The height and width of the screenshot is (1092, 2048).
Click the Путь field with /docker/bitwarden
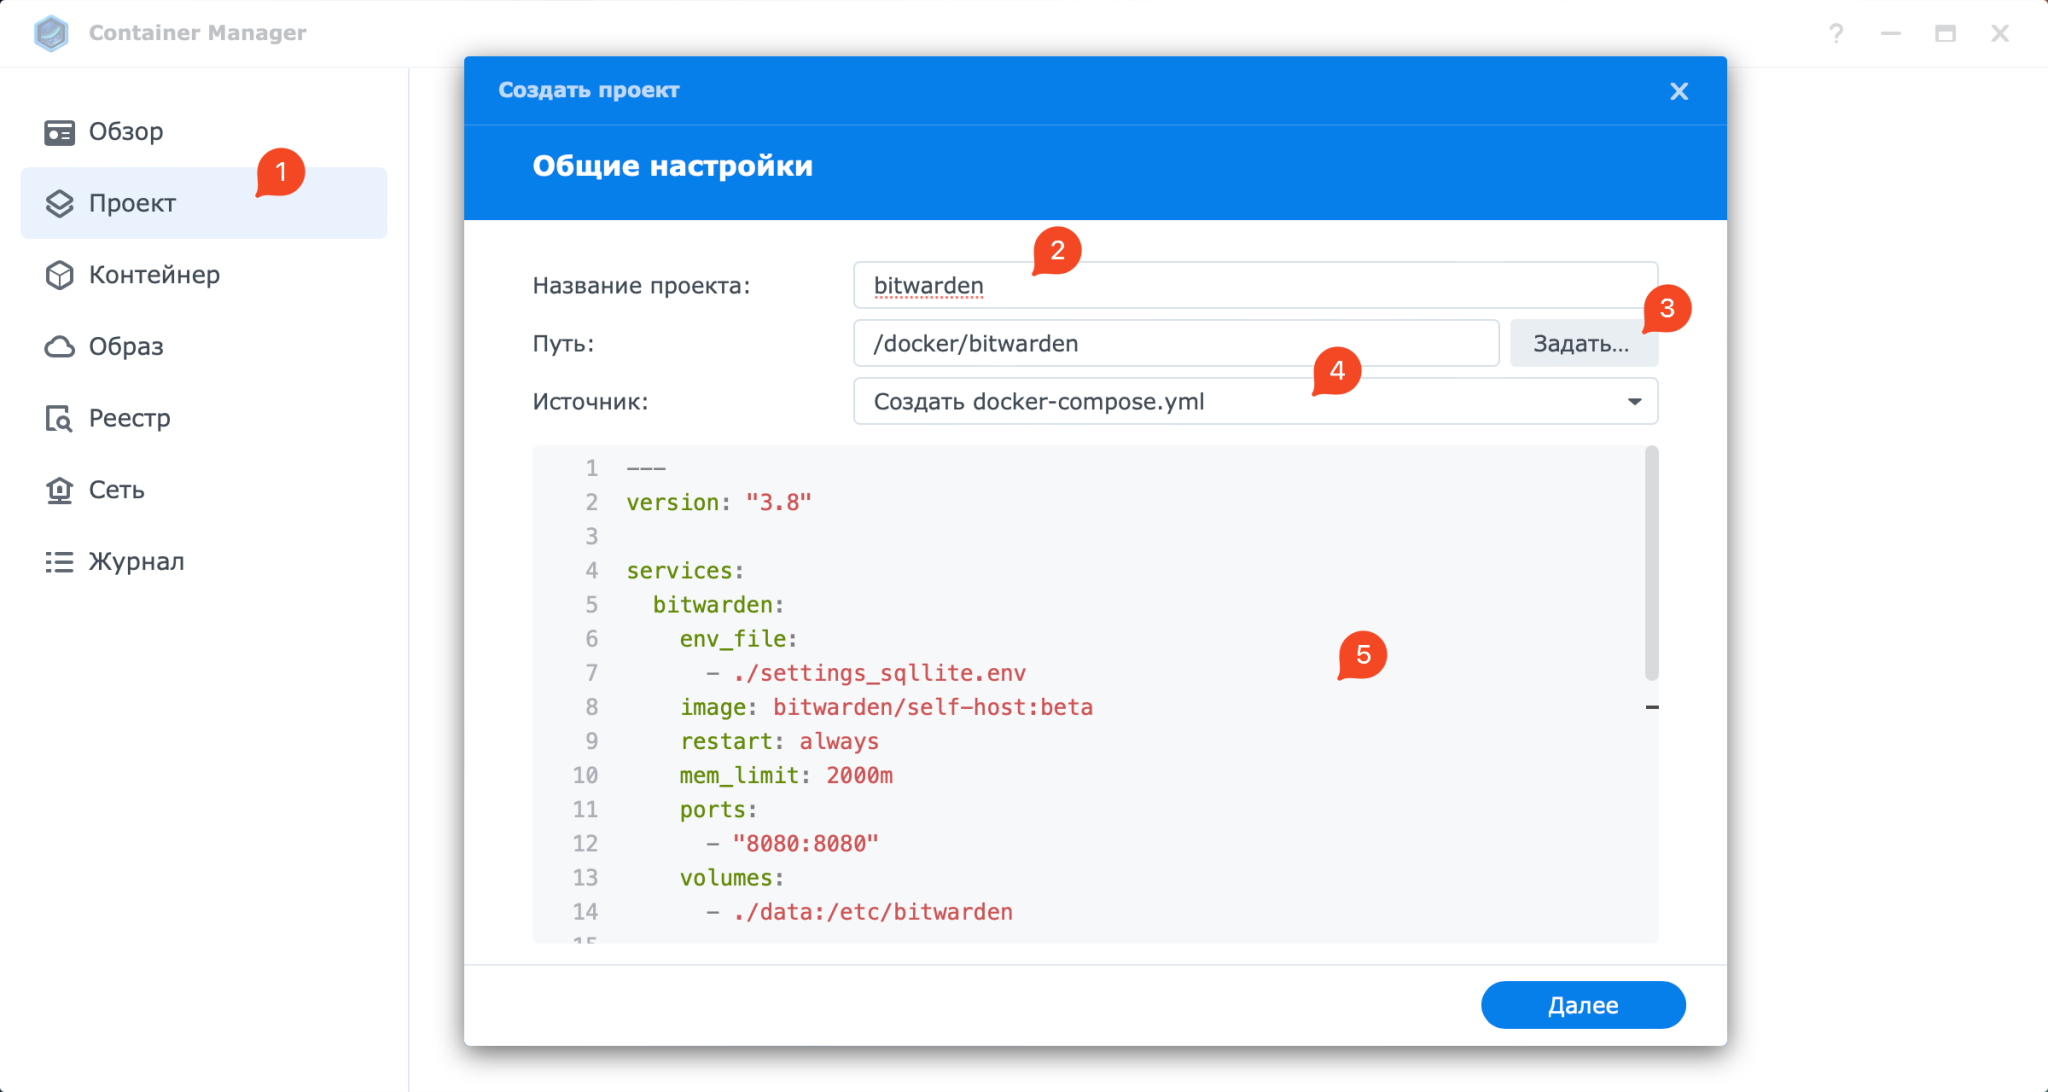[1176, 344]
